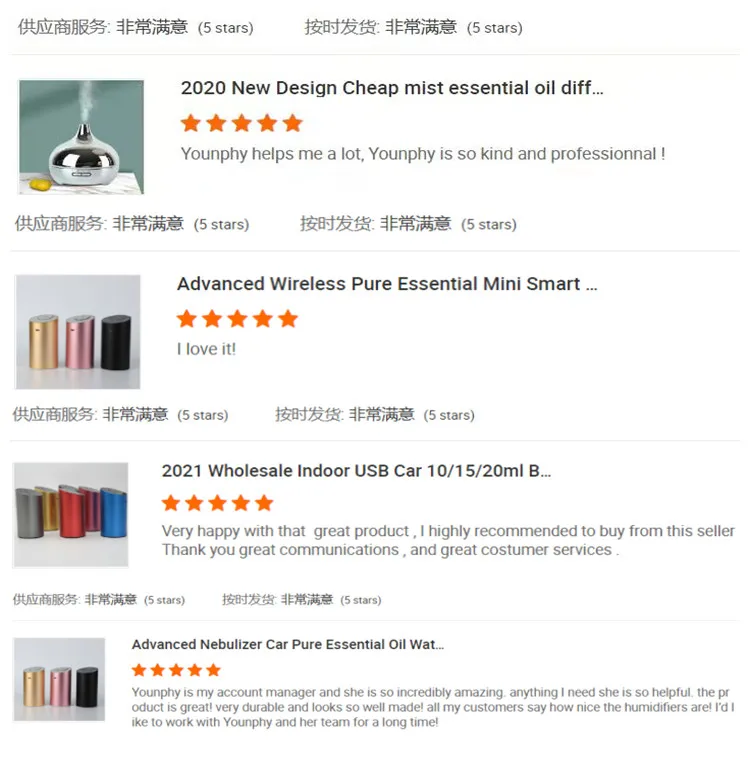
Task: Click the 'I love it!' review text
Action: [x=206, y=349]
